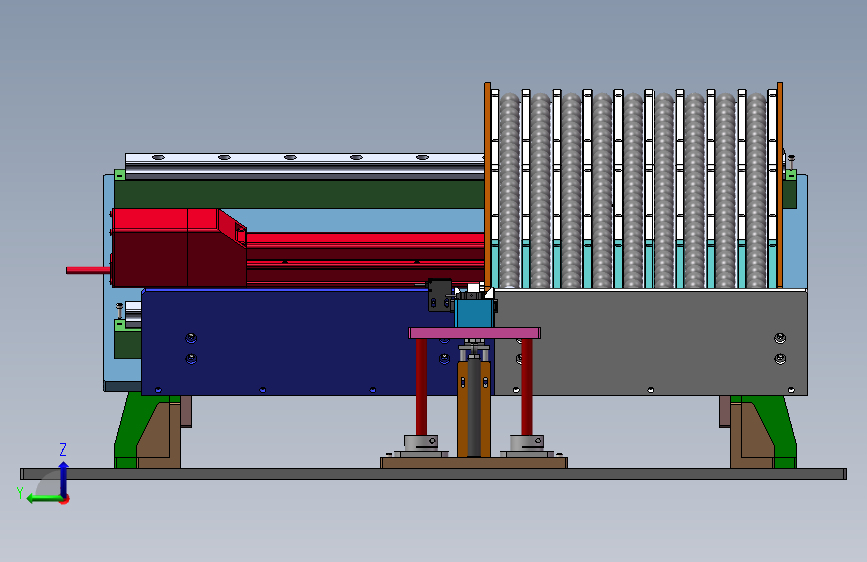This screenshot has width=867, height=562.
Task: Select the thin red motor shaft protruding left
Action: point(88,270)
